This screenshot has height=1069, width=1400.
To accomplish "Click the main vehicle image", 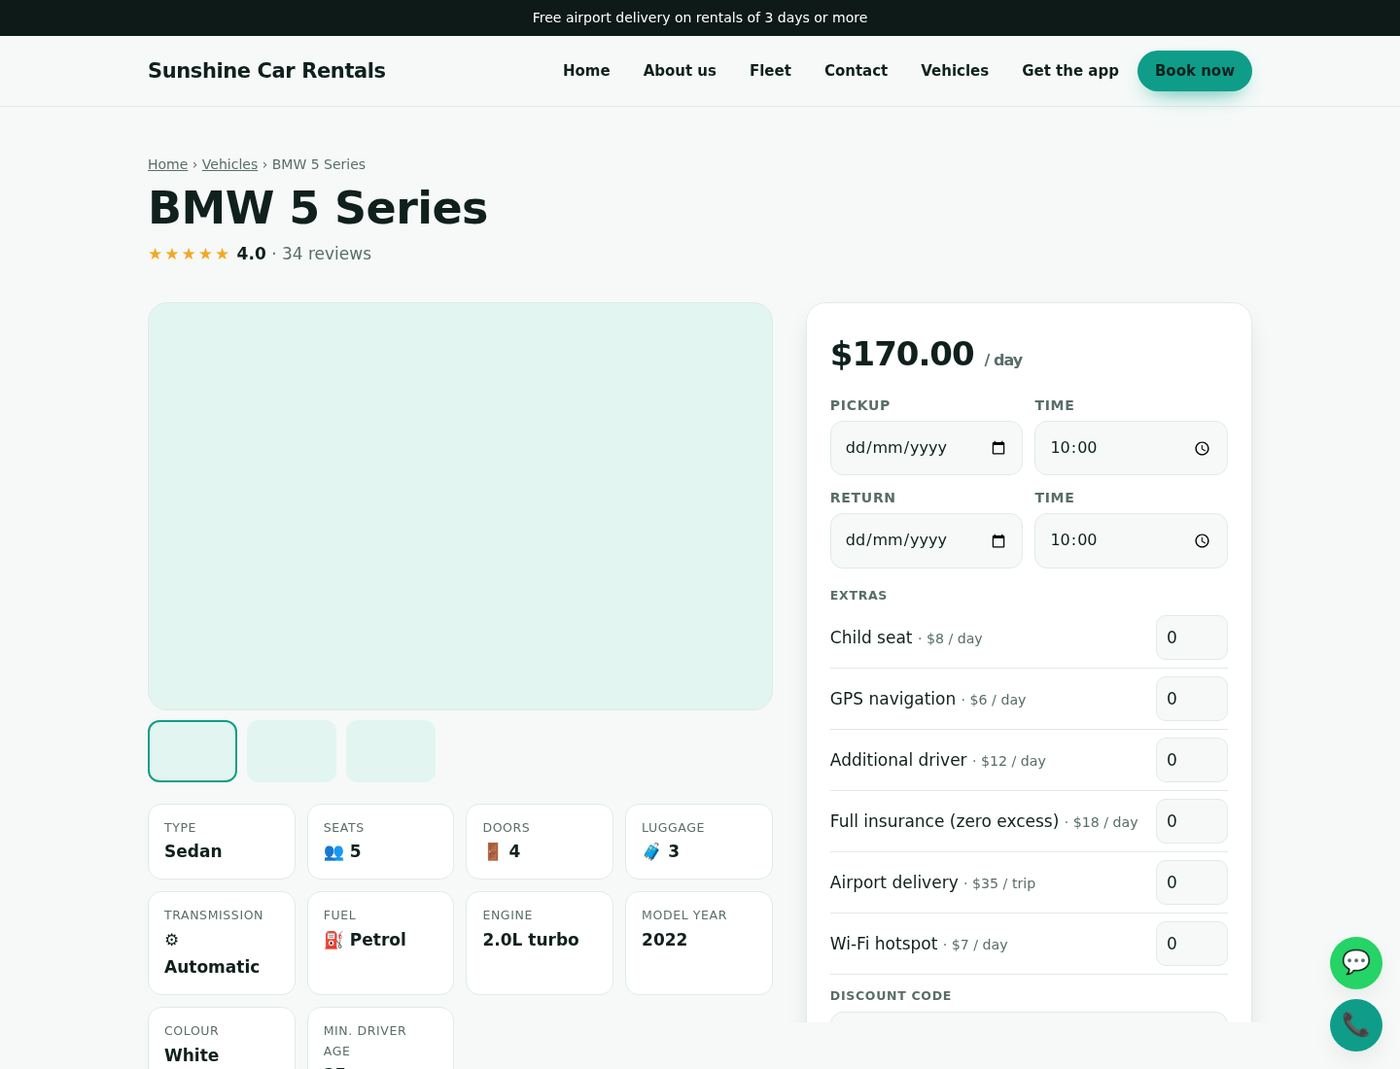I will (x=460, y=506).
